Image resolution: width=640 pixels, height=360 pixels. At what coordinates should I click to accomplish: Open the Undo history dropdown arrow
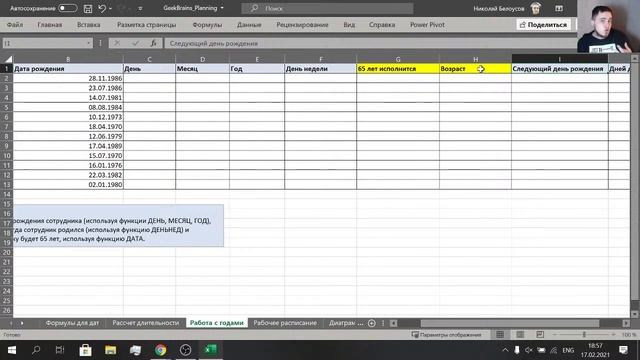pos(111,8)
